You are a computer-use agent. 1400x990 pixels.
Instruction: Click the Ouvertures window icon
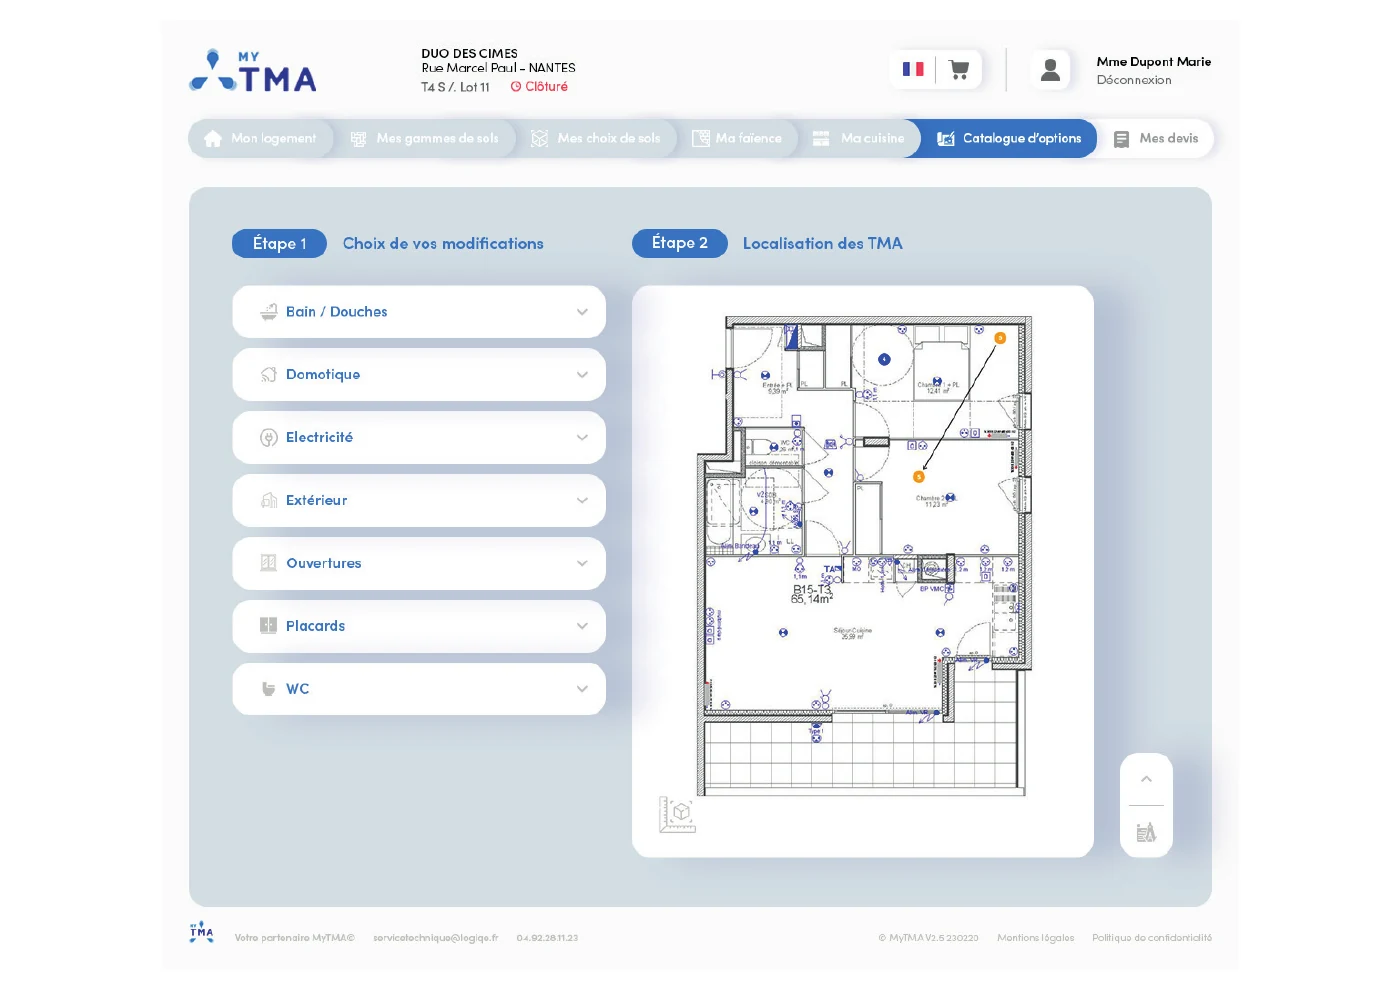269,563
